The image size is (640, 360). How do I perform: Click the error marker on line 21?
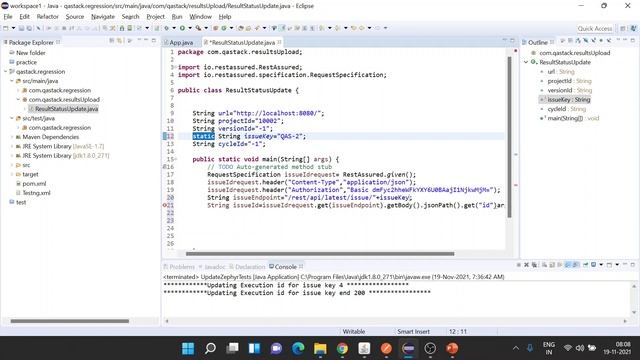pos(164,205)
